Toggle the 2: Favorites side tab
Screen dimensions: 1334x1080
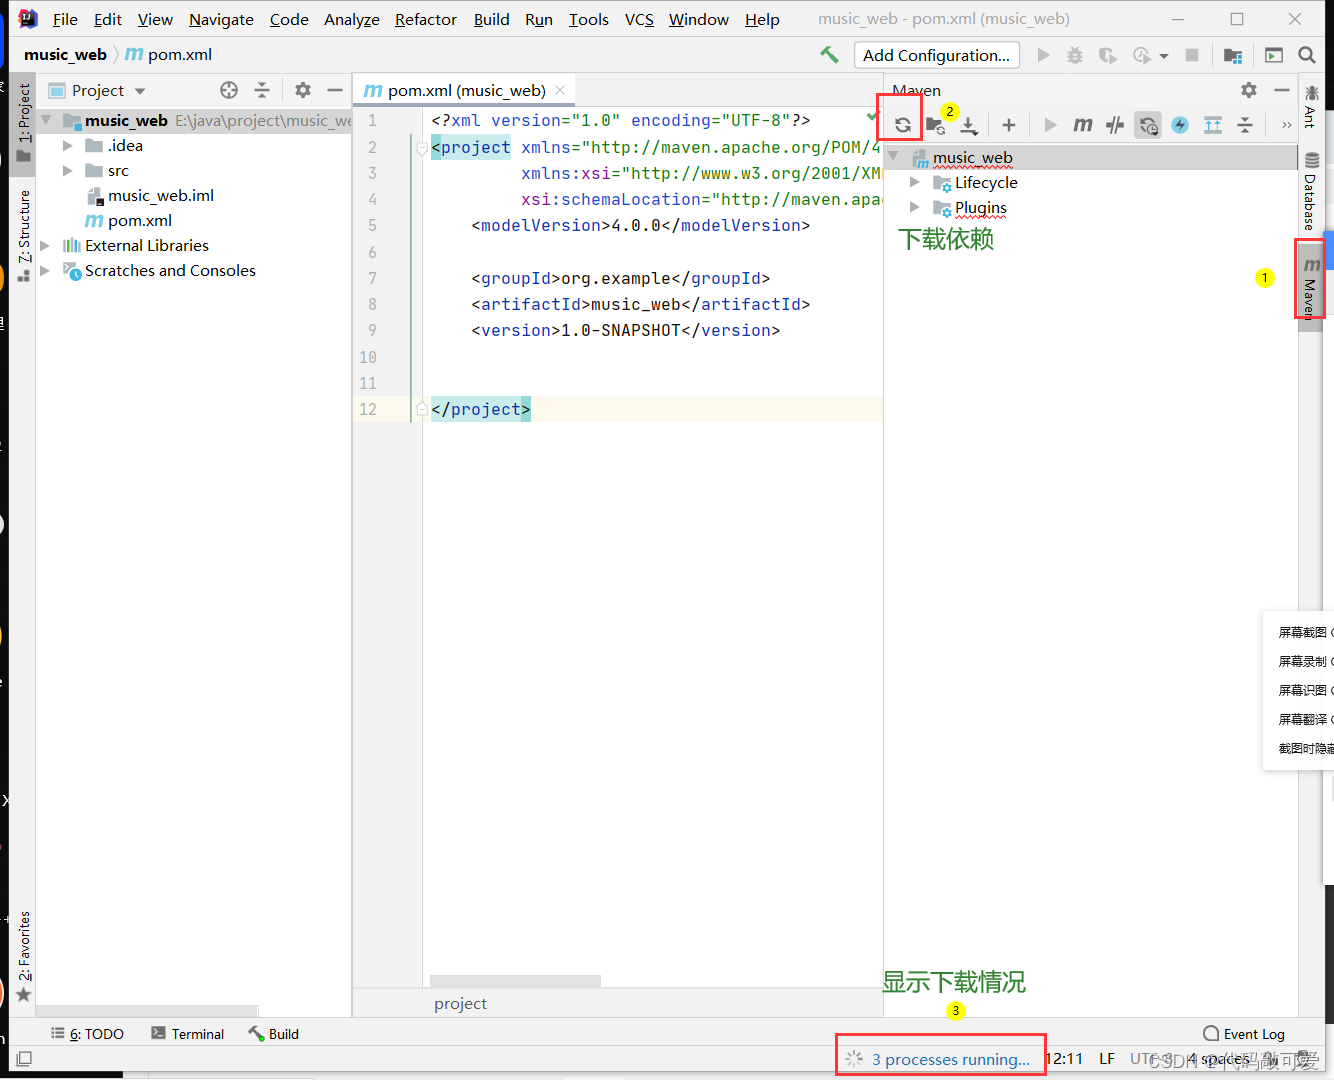(23, 956)
